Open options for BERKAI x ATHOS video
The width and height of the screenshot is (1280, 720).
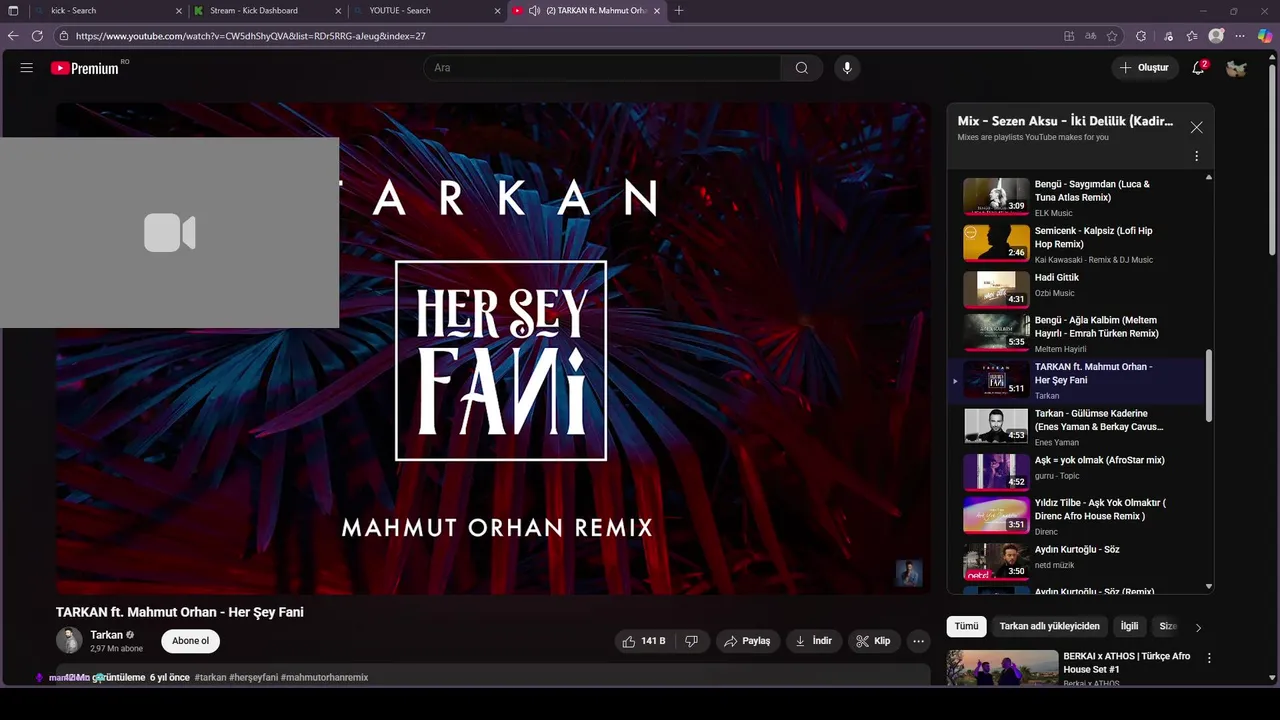pos(1209,658)
